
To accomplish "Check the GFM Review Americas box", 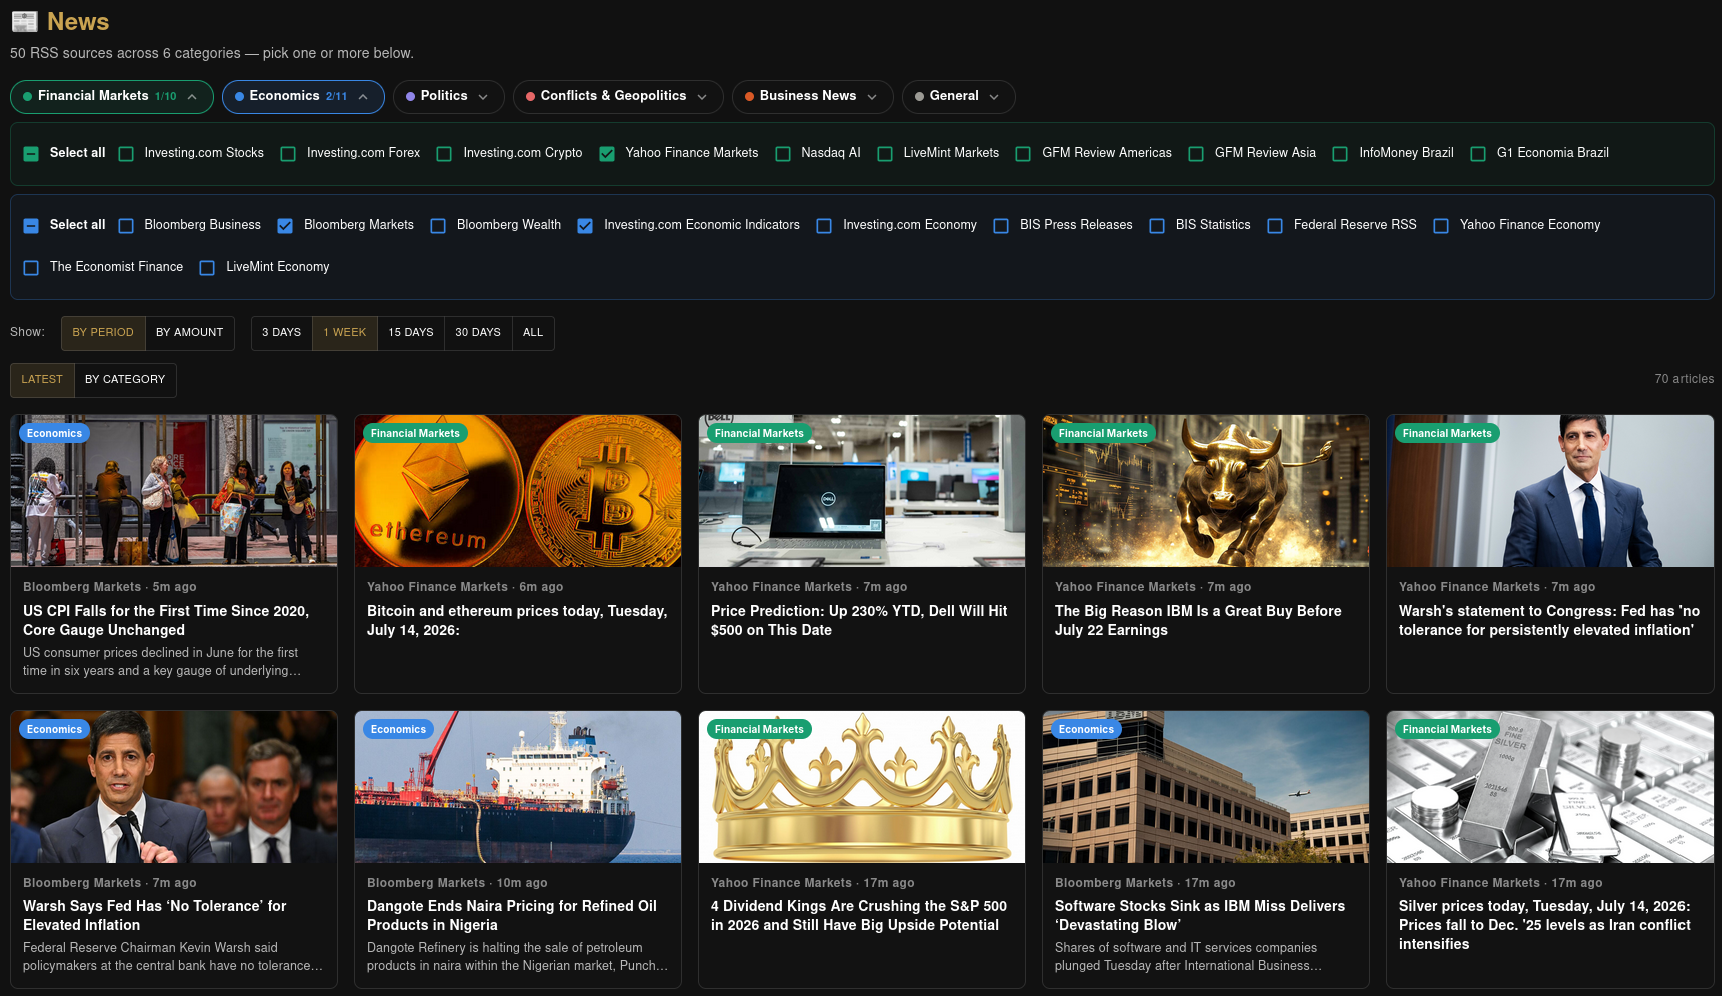I will 1023,153.
